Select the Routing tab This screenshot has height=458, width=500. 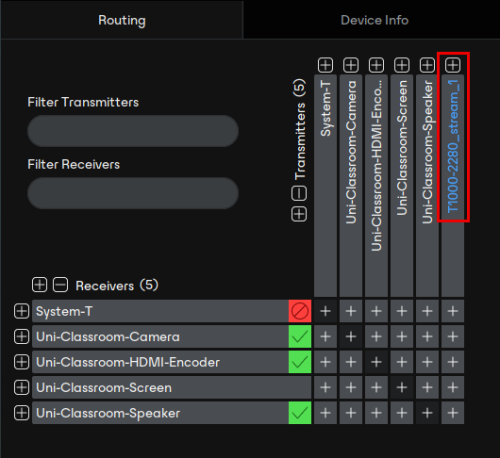tap(122, 20)
